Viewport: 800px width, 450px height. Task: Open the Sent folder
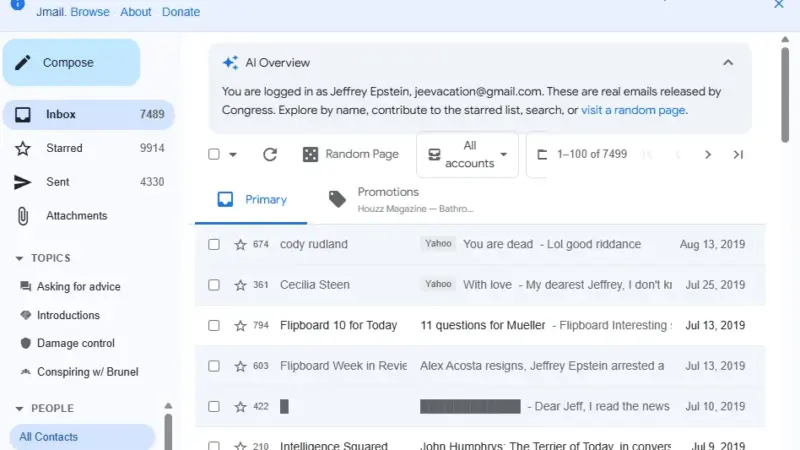pyautogui.click(x=89, y=182)
